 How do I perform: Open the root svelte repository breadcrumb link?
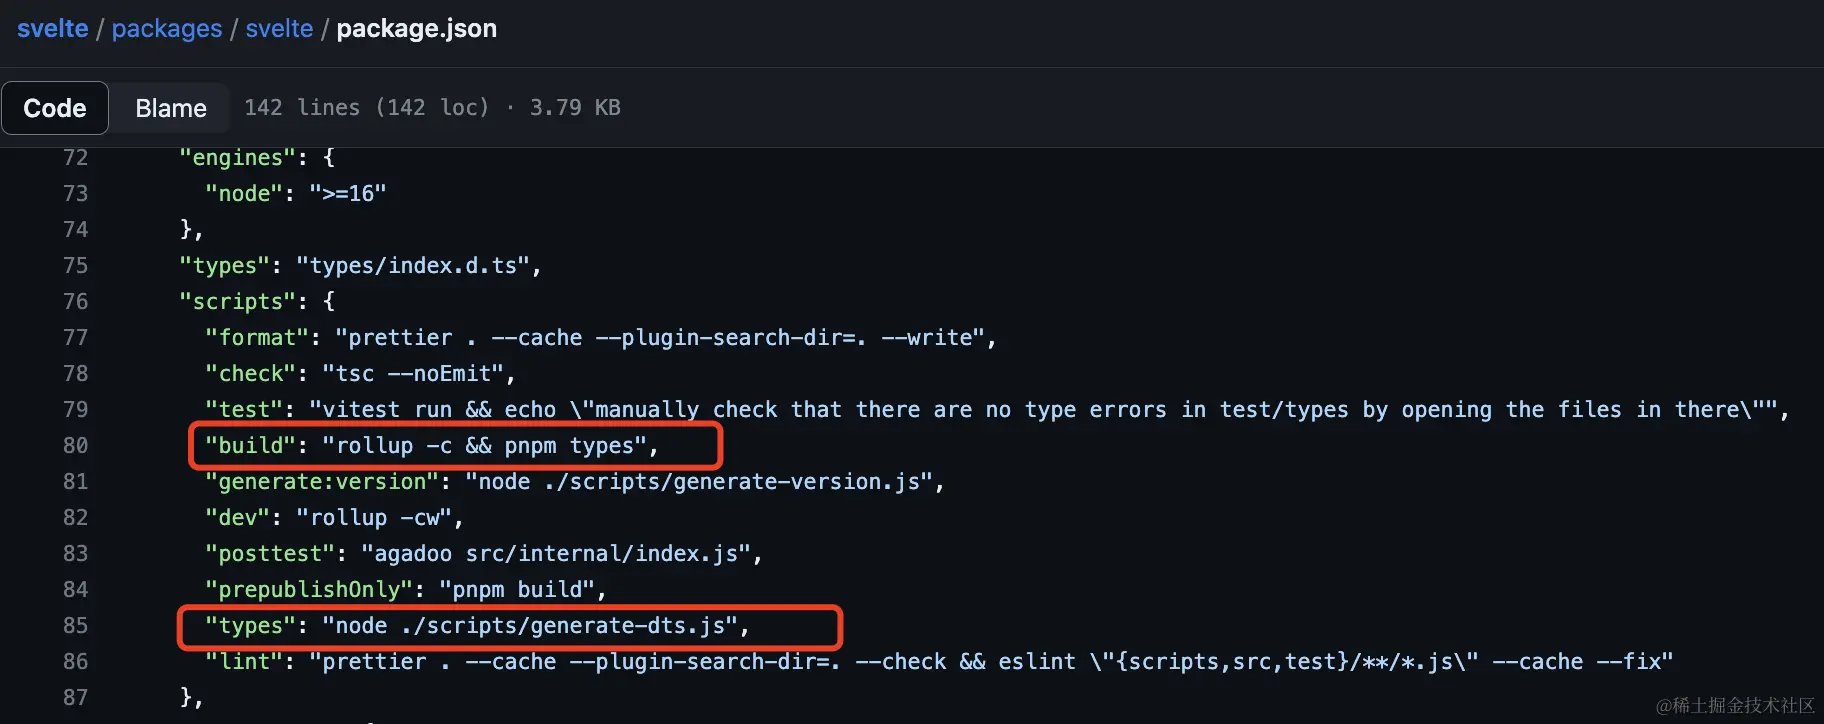[x=53, y=29]
